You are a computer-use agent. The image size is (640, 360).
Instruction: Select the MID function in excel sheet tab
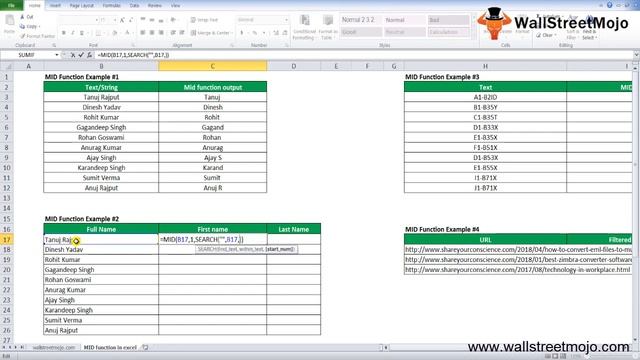(110, 347)
